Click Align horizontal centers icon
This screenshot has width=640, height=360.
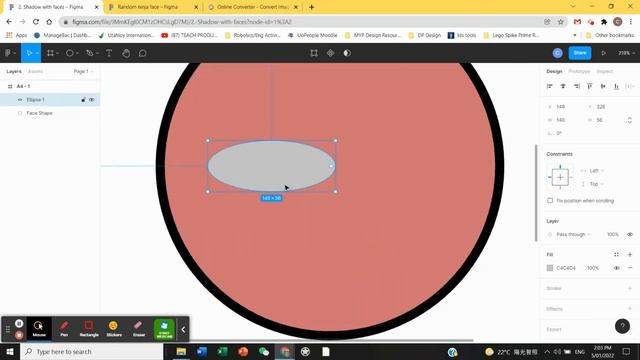coord(563,86)
